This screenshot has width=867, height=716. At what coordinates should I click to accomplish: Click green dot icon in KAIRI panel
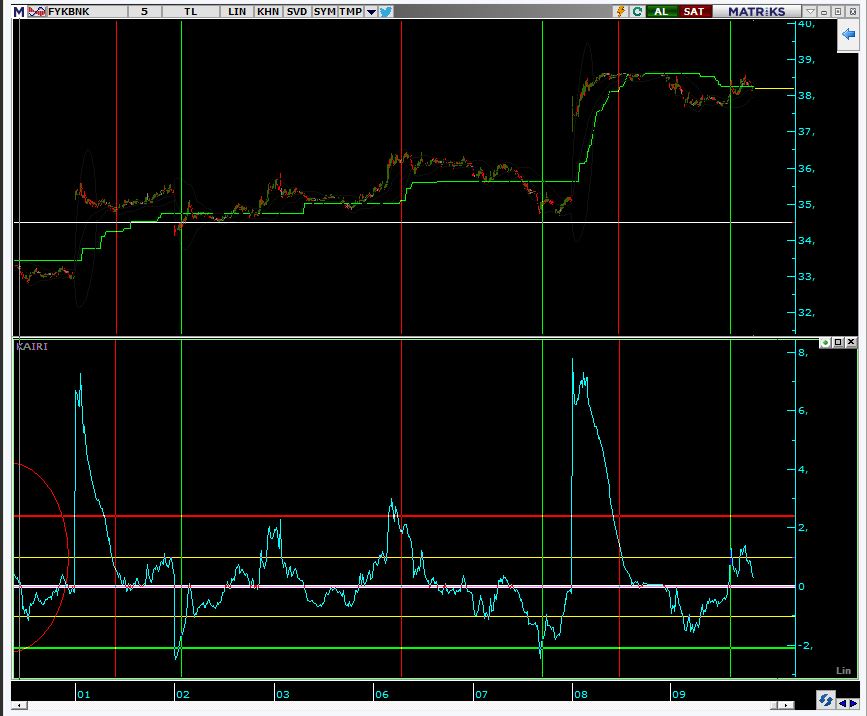pos(825,343)
